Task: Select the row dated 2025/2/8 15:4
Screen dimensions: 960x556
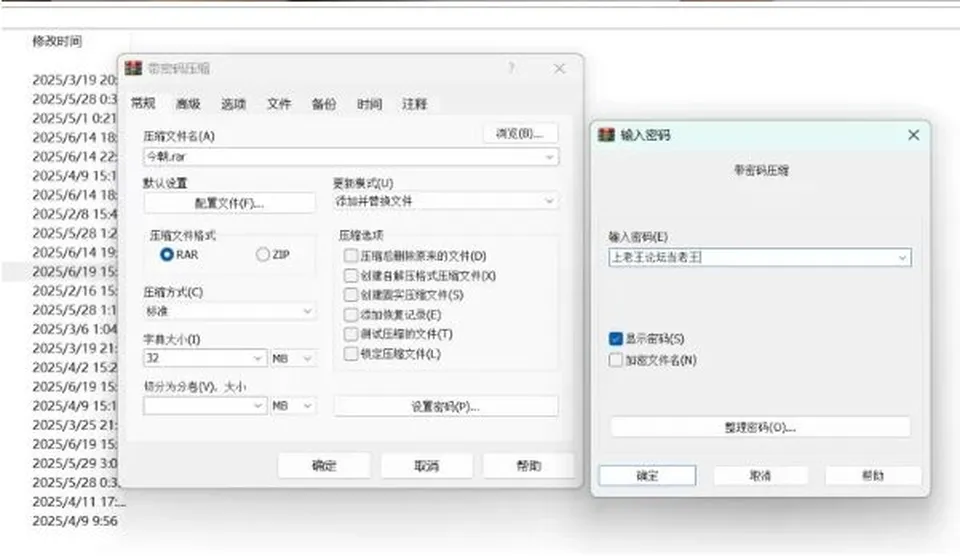Action: (x=75, y=214)
